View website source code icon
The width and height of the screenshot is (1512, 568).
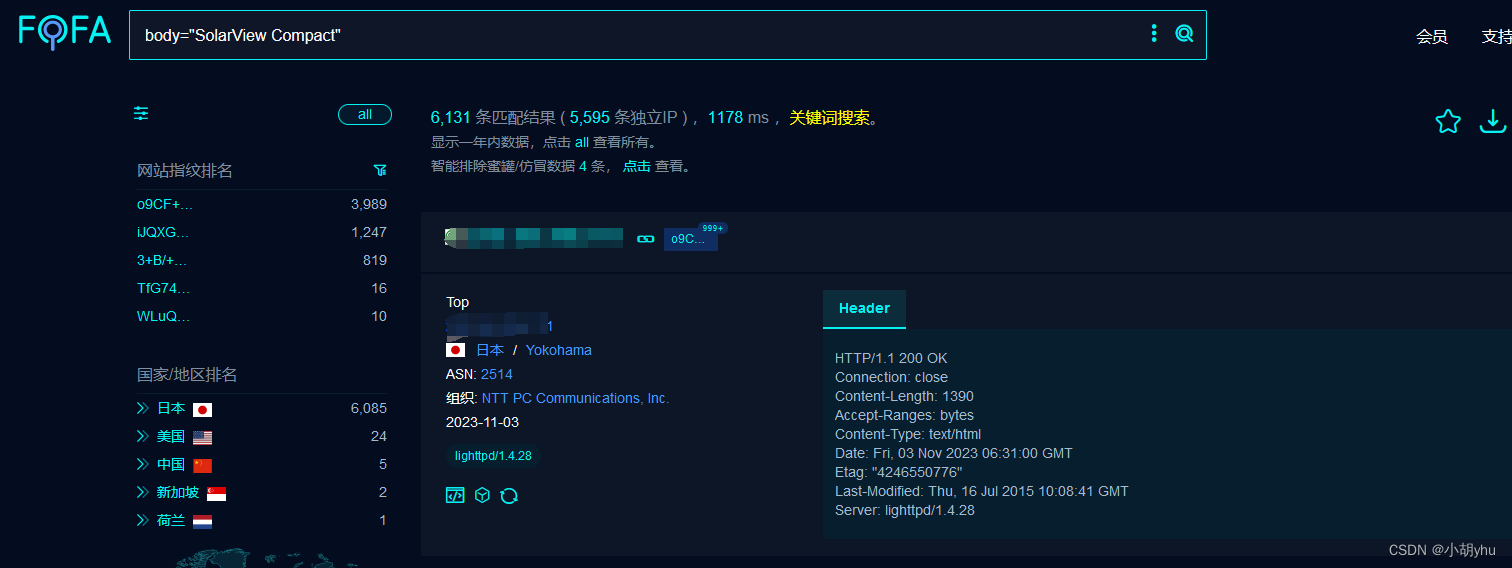[455, 495]
